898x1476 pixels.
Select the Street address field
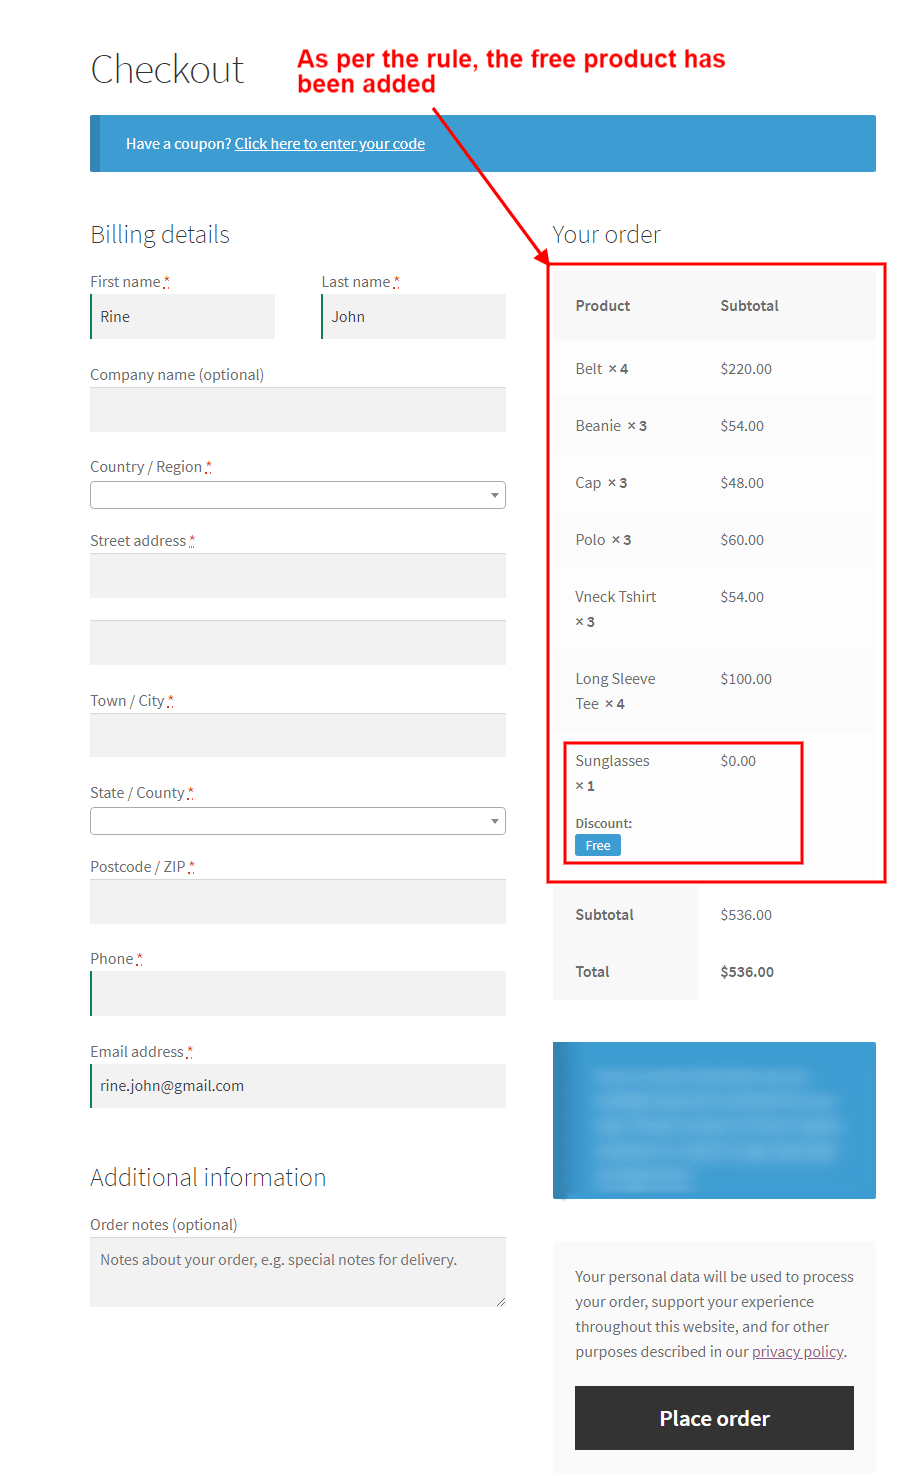297,575
